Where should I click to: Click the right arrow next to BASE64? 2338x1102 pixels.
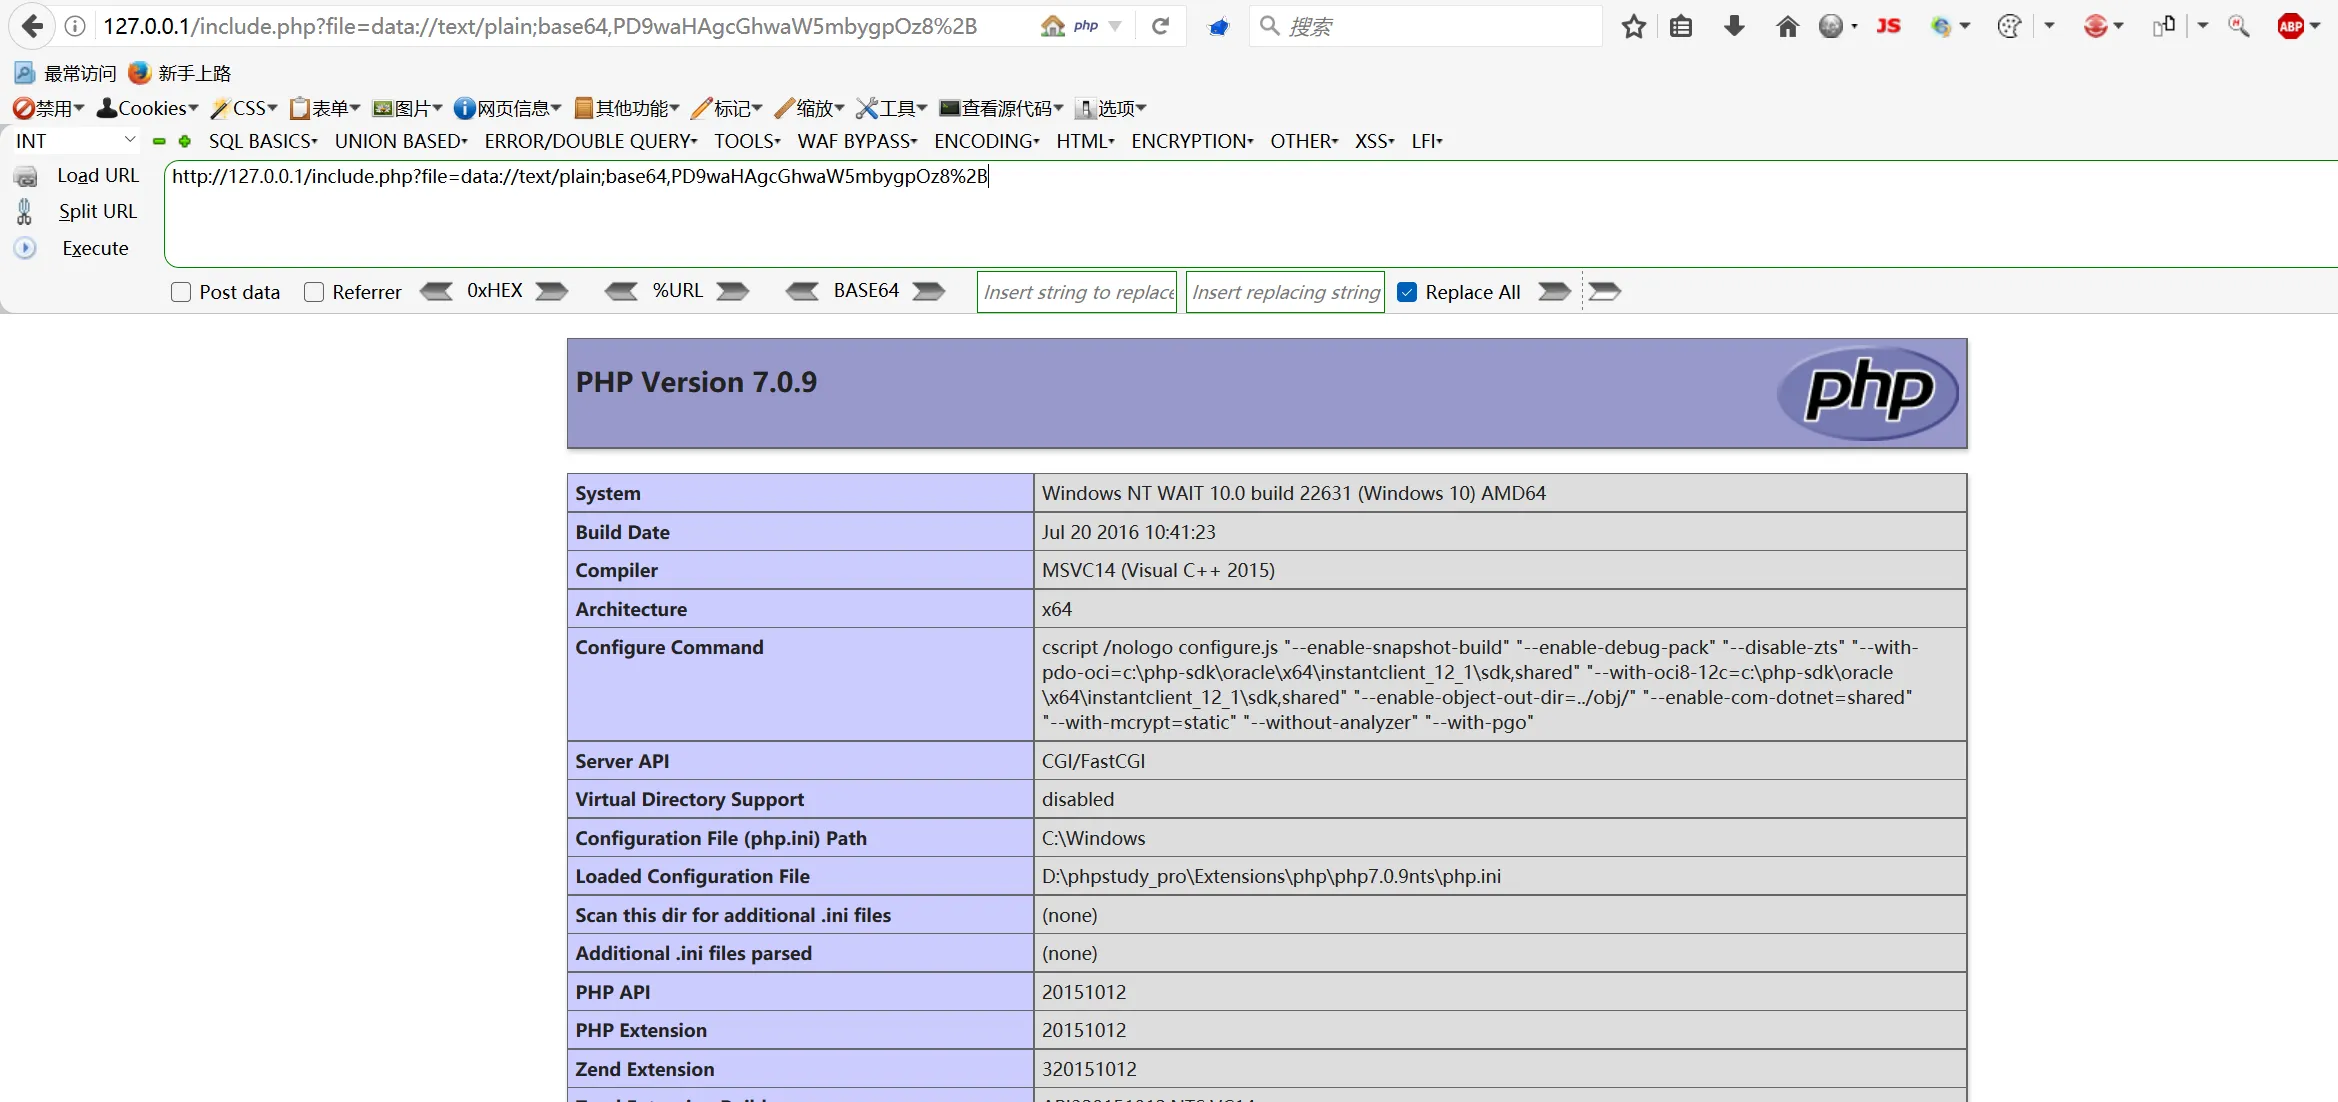tap(929, 291)
